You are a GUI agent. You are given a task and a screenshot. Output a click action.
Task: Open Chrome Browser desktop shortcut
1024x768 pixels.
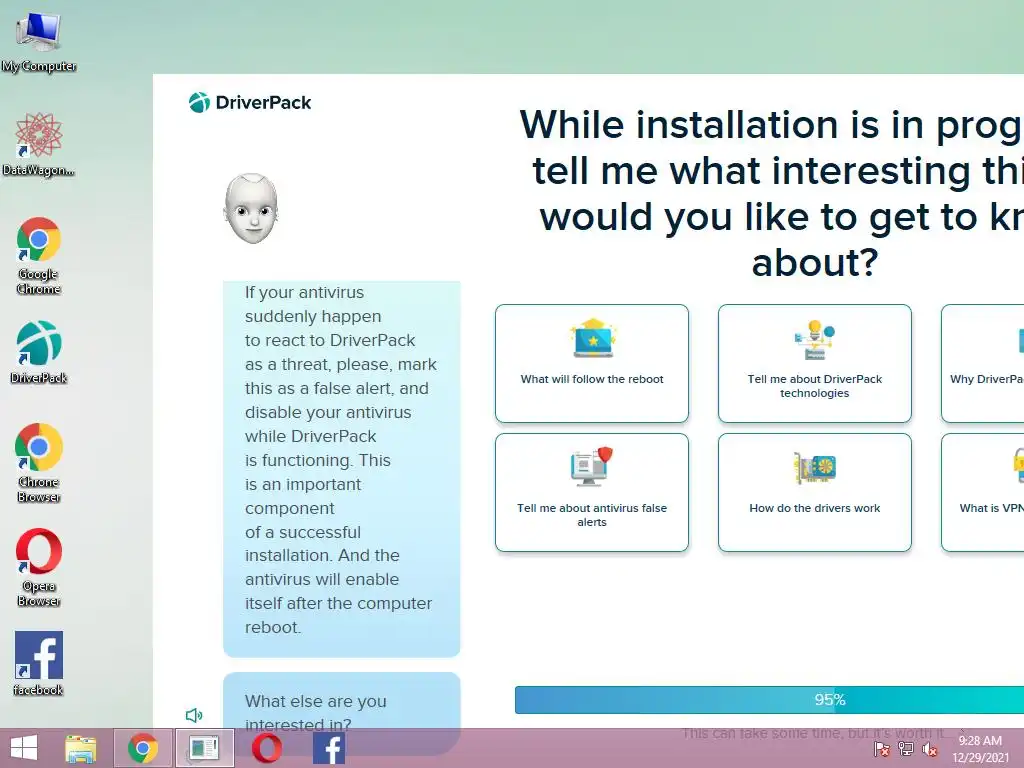(x=39, y=462)
